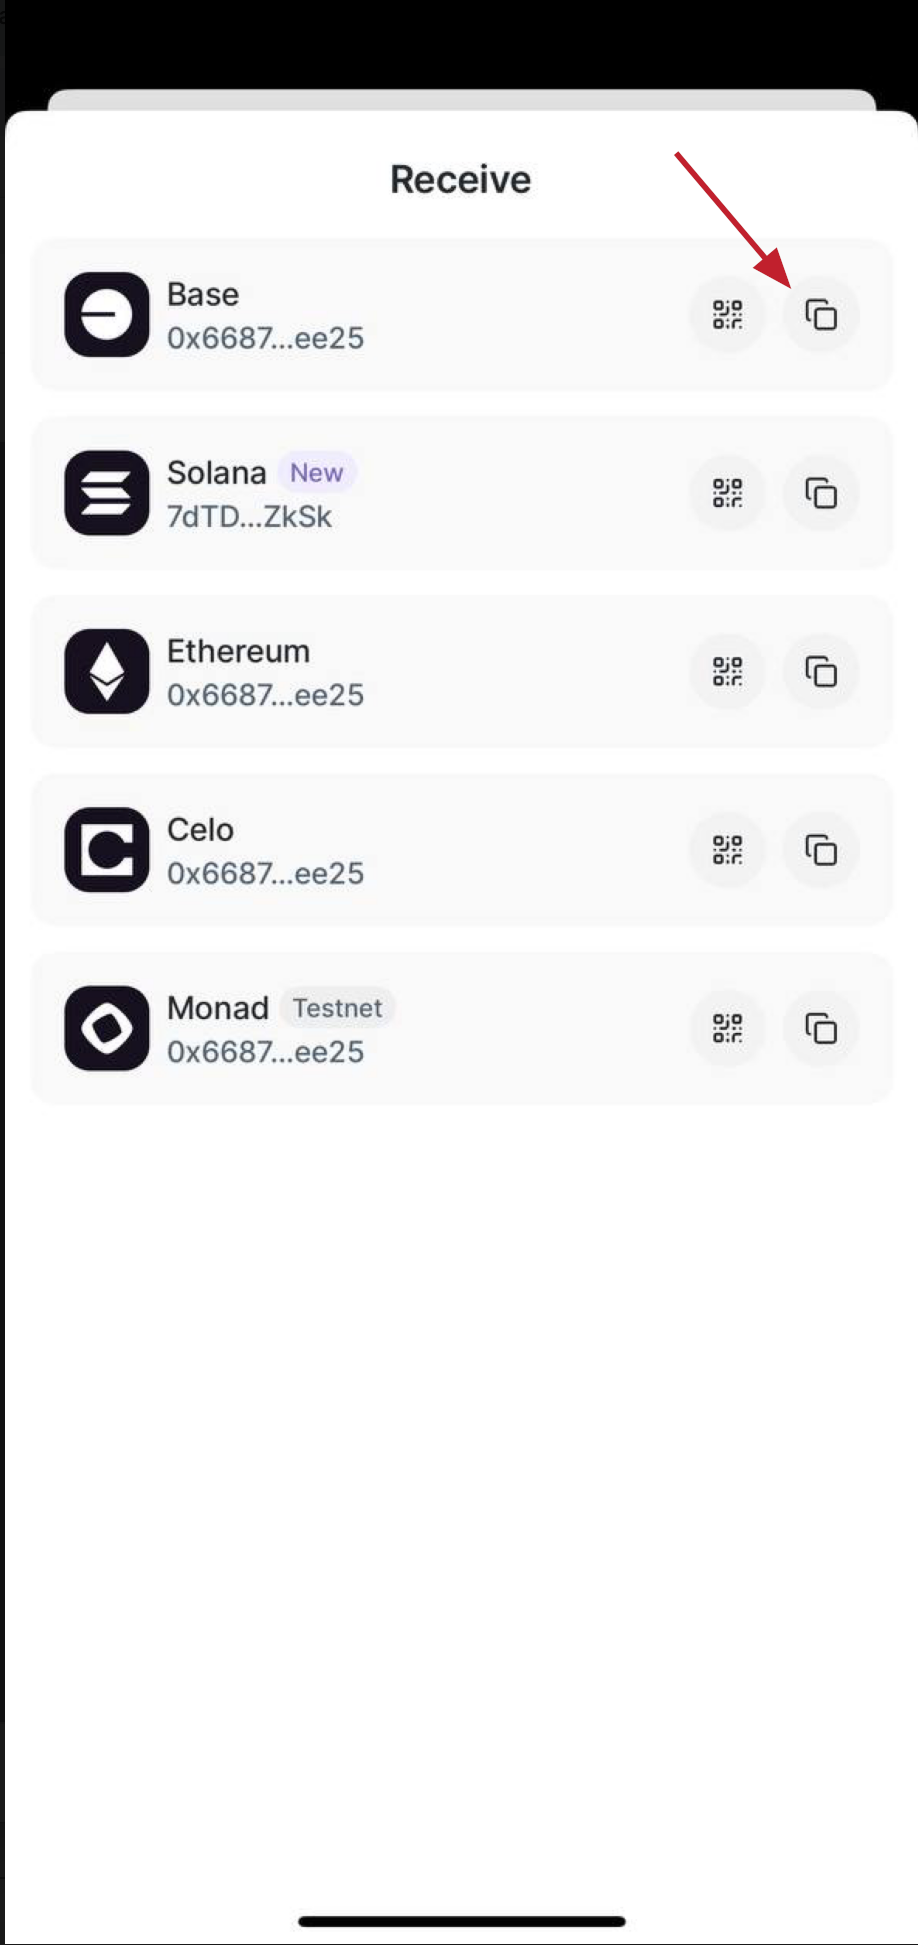Select the Celo address text 0x6687...ee25

pyautogui.click(x=265, y=873)
